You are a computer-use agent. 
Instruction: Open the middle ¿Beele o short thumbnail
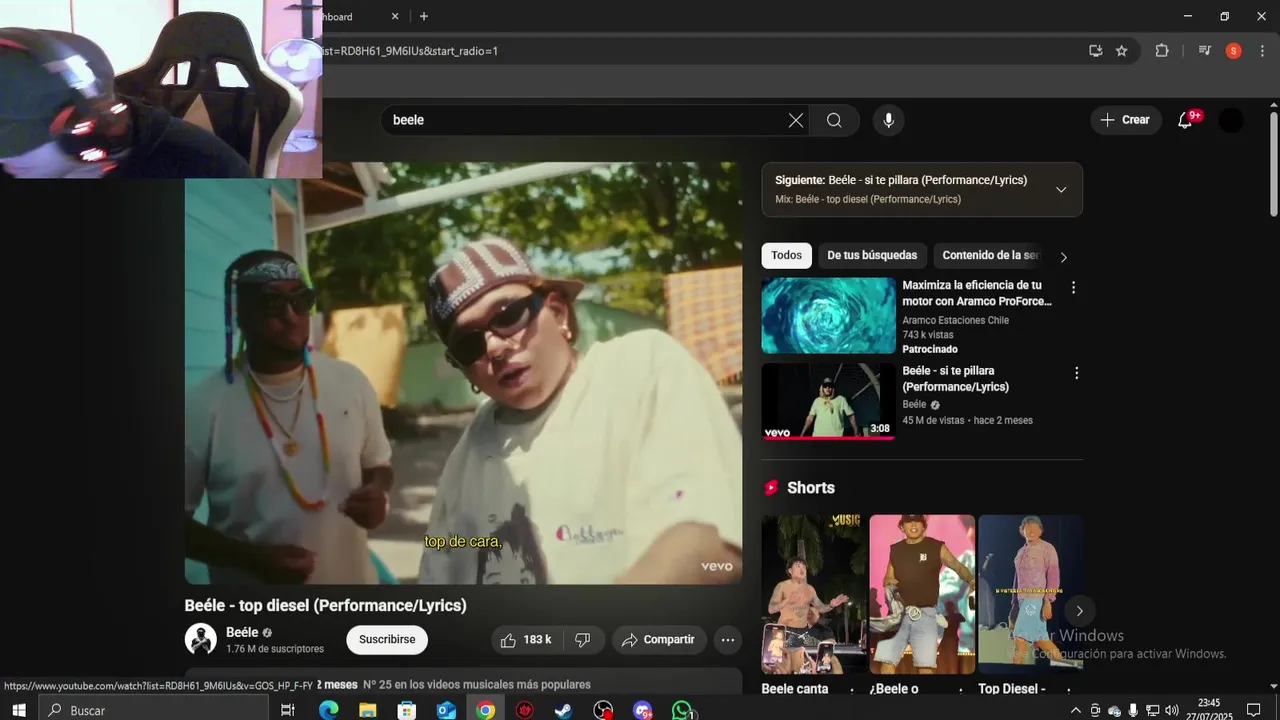(x=922, y=594)
